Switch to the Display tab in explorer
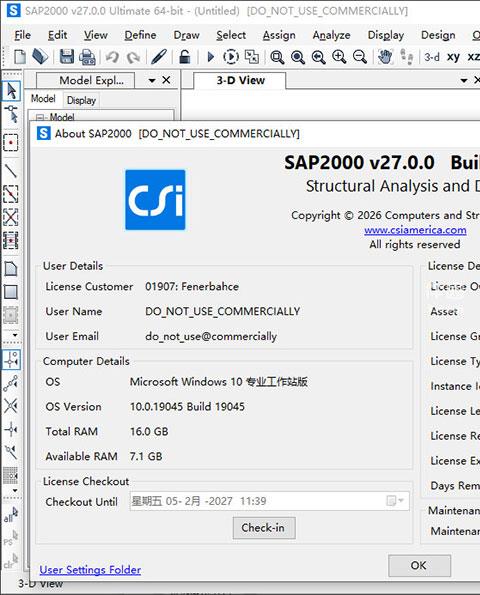Image resolution: width=480 pixels, height=595 pixels. [81, 100]
